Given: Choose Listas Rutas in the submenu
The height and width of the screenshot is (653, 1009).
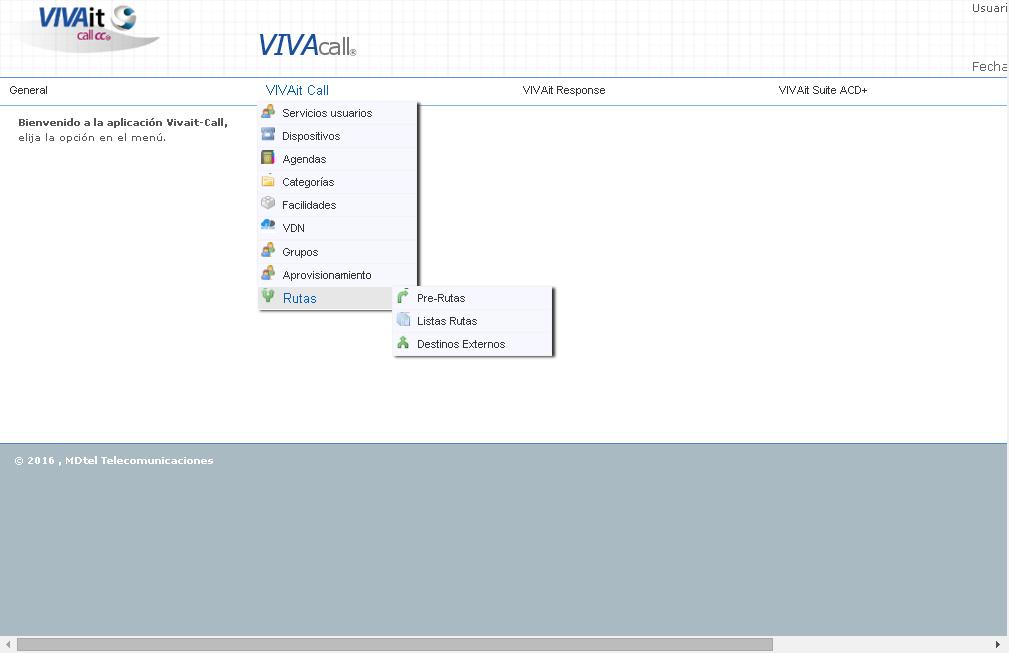Looking at the screenshot, I should (473, 321).
